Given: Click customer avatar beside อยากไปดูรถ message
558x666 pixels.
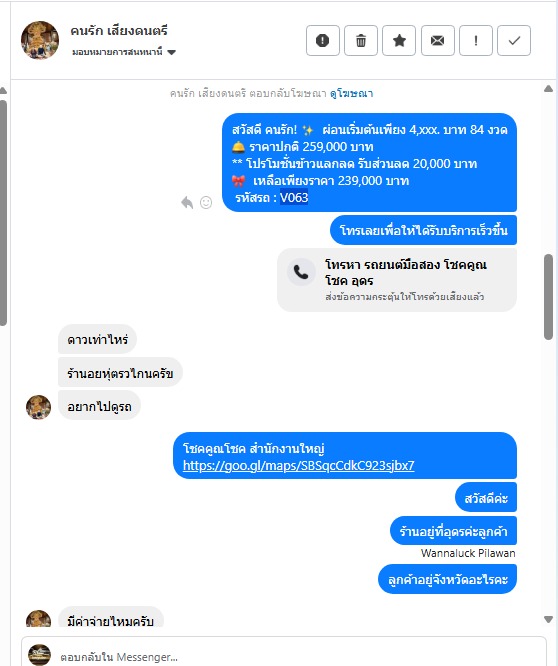Looking at the screenshot, I should tap(38, 407).
